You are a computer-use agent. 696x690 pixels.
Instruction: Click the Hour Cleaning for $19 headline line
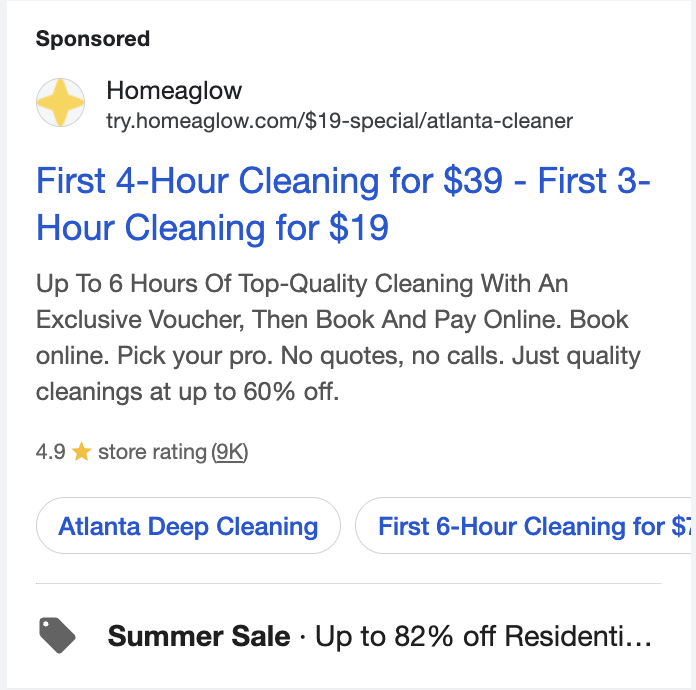click(212, 228)
